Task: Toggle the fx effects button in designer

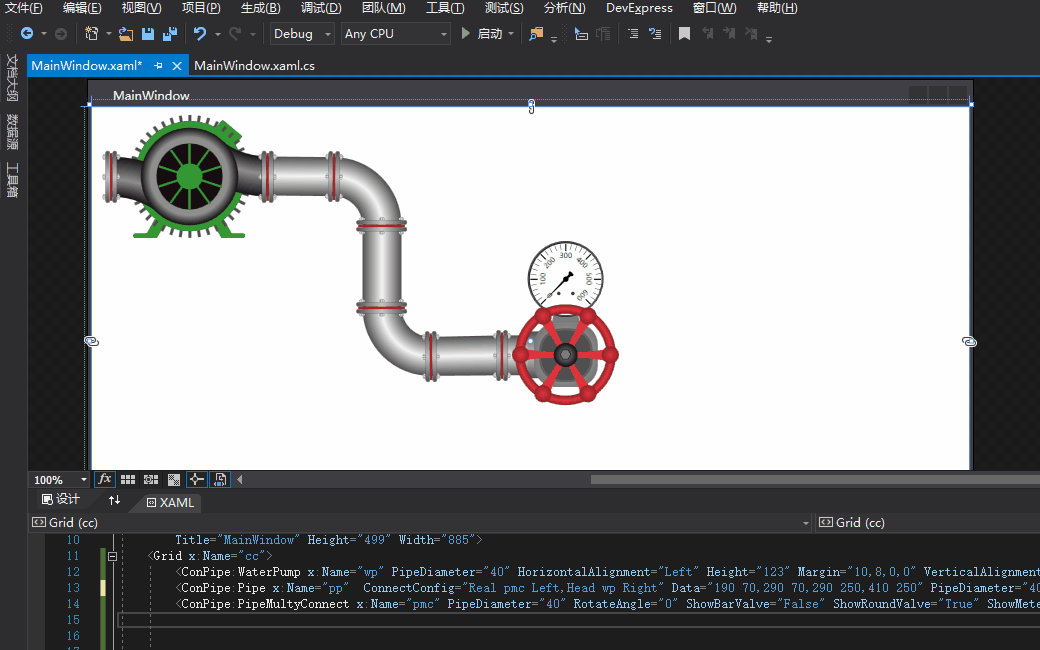Action: click(105, 480)
